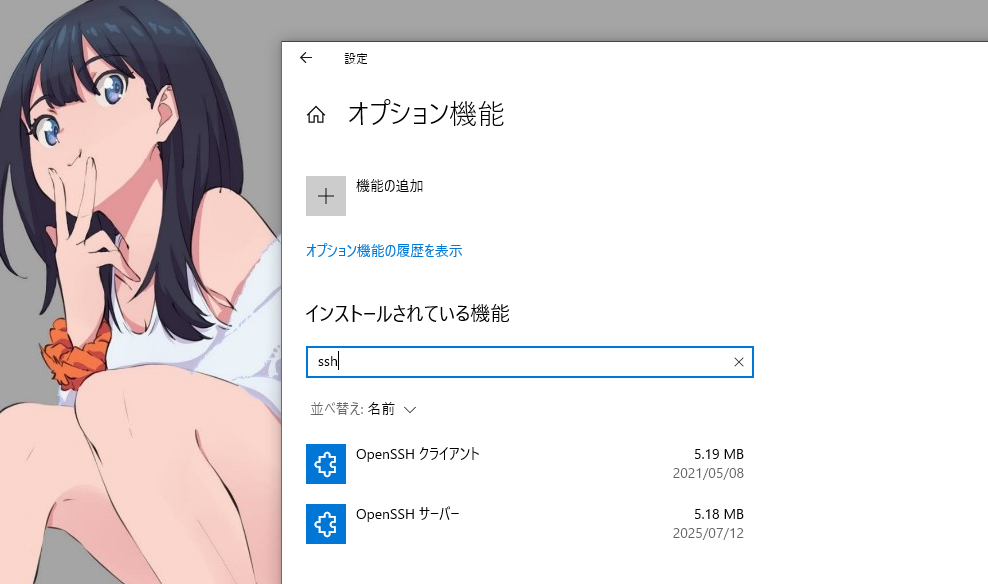Click the chevron next to 名前
This screenshot has height=584, width=988.
tap(409, 409)
